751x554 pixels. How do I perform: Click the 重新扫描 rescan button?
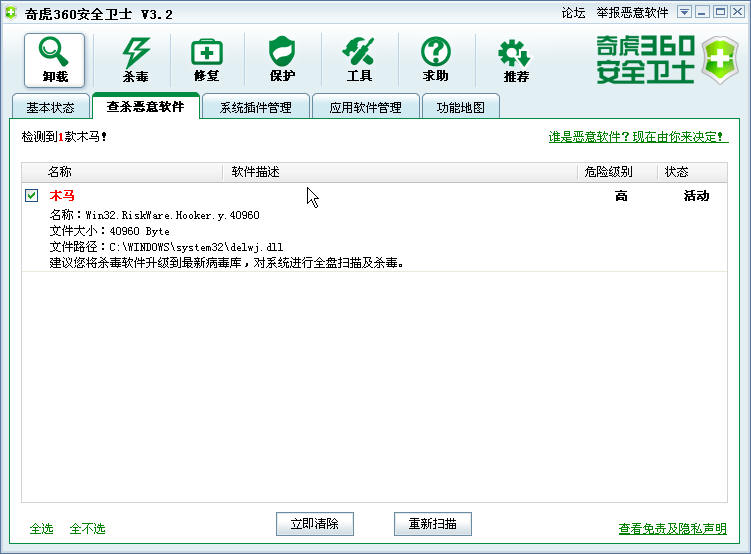point(432,524)
